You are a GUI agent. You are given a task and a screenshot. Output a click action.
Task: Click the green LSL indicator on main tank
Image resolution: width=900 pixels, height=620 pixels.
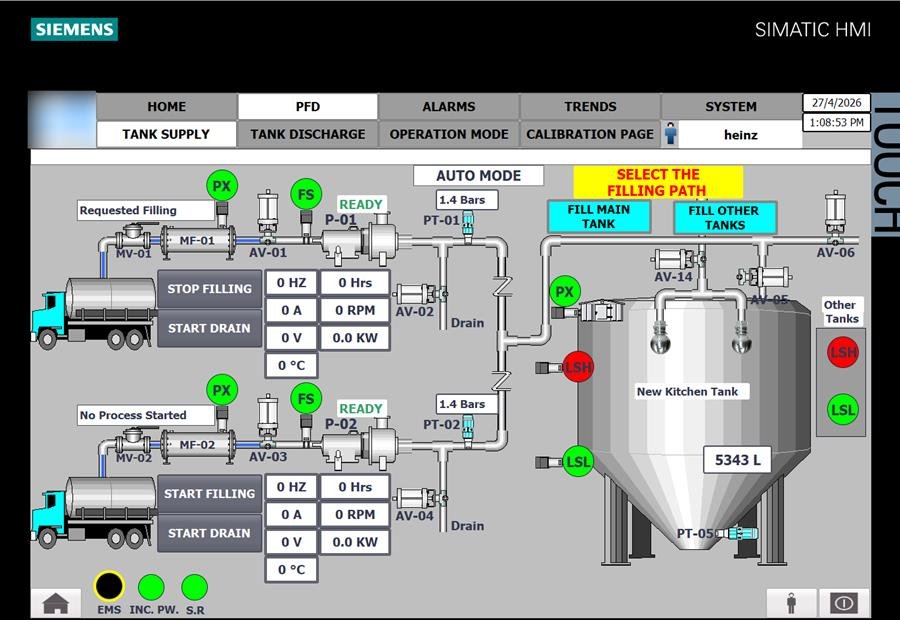click(x=578, y=462)
